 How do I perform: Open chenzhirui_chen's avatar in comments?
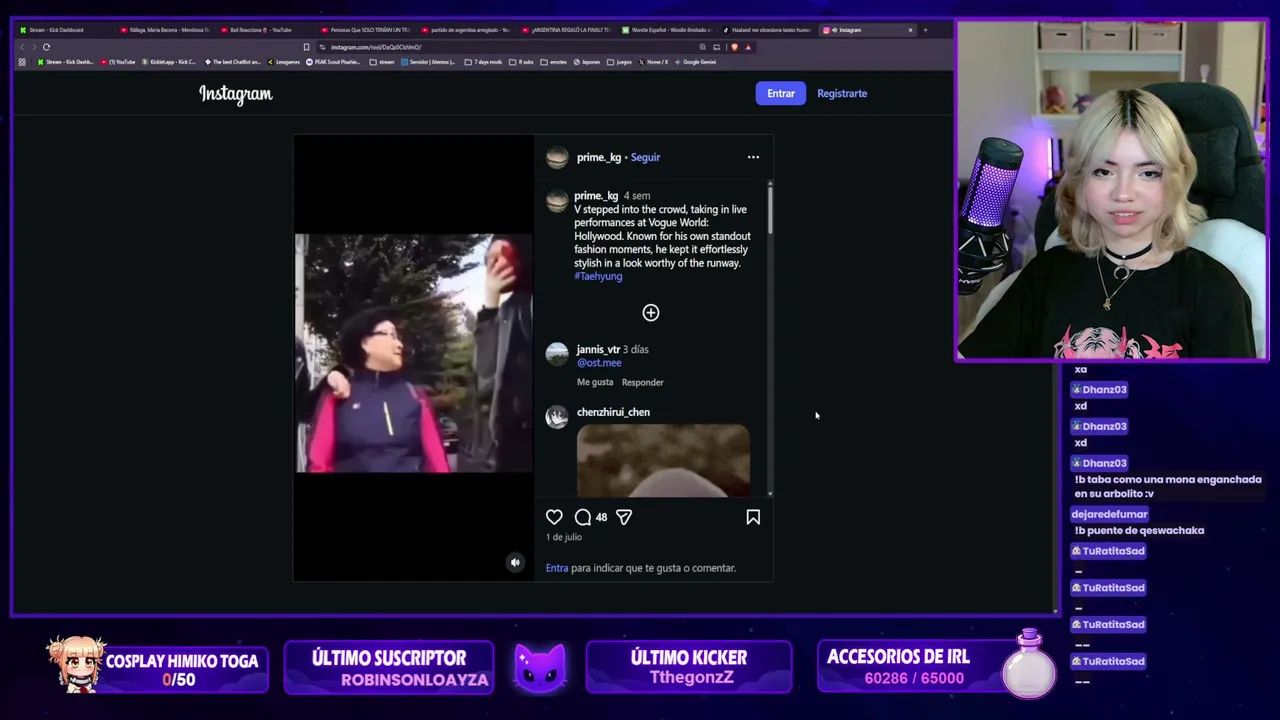pos(557,417)
